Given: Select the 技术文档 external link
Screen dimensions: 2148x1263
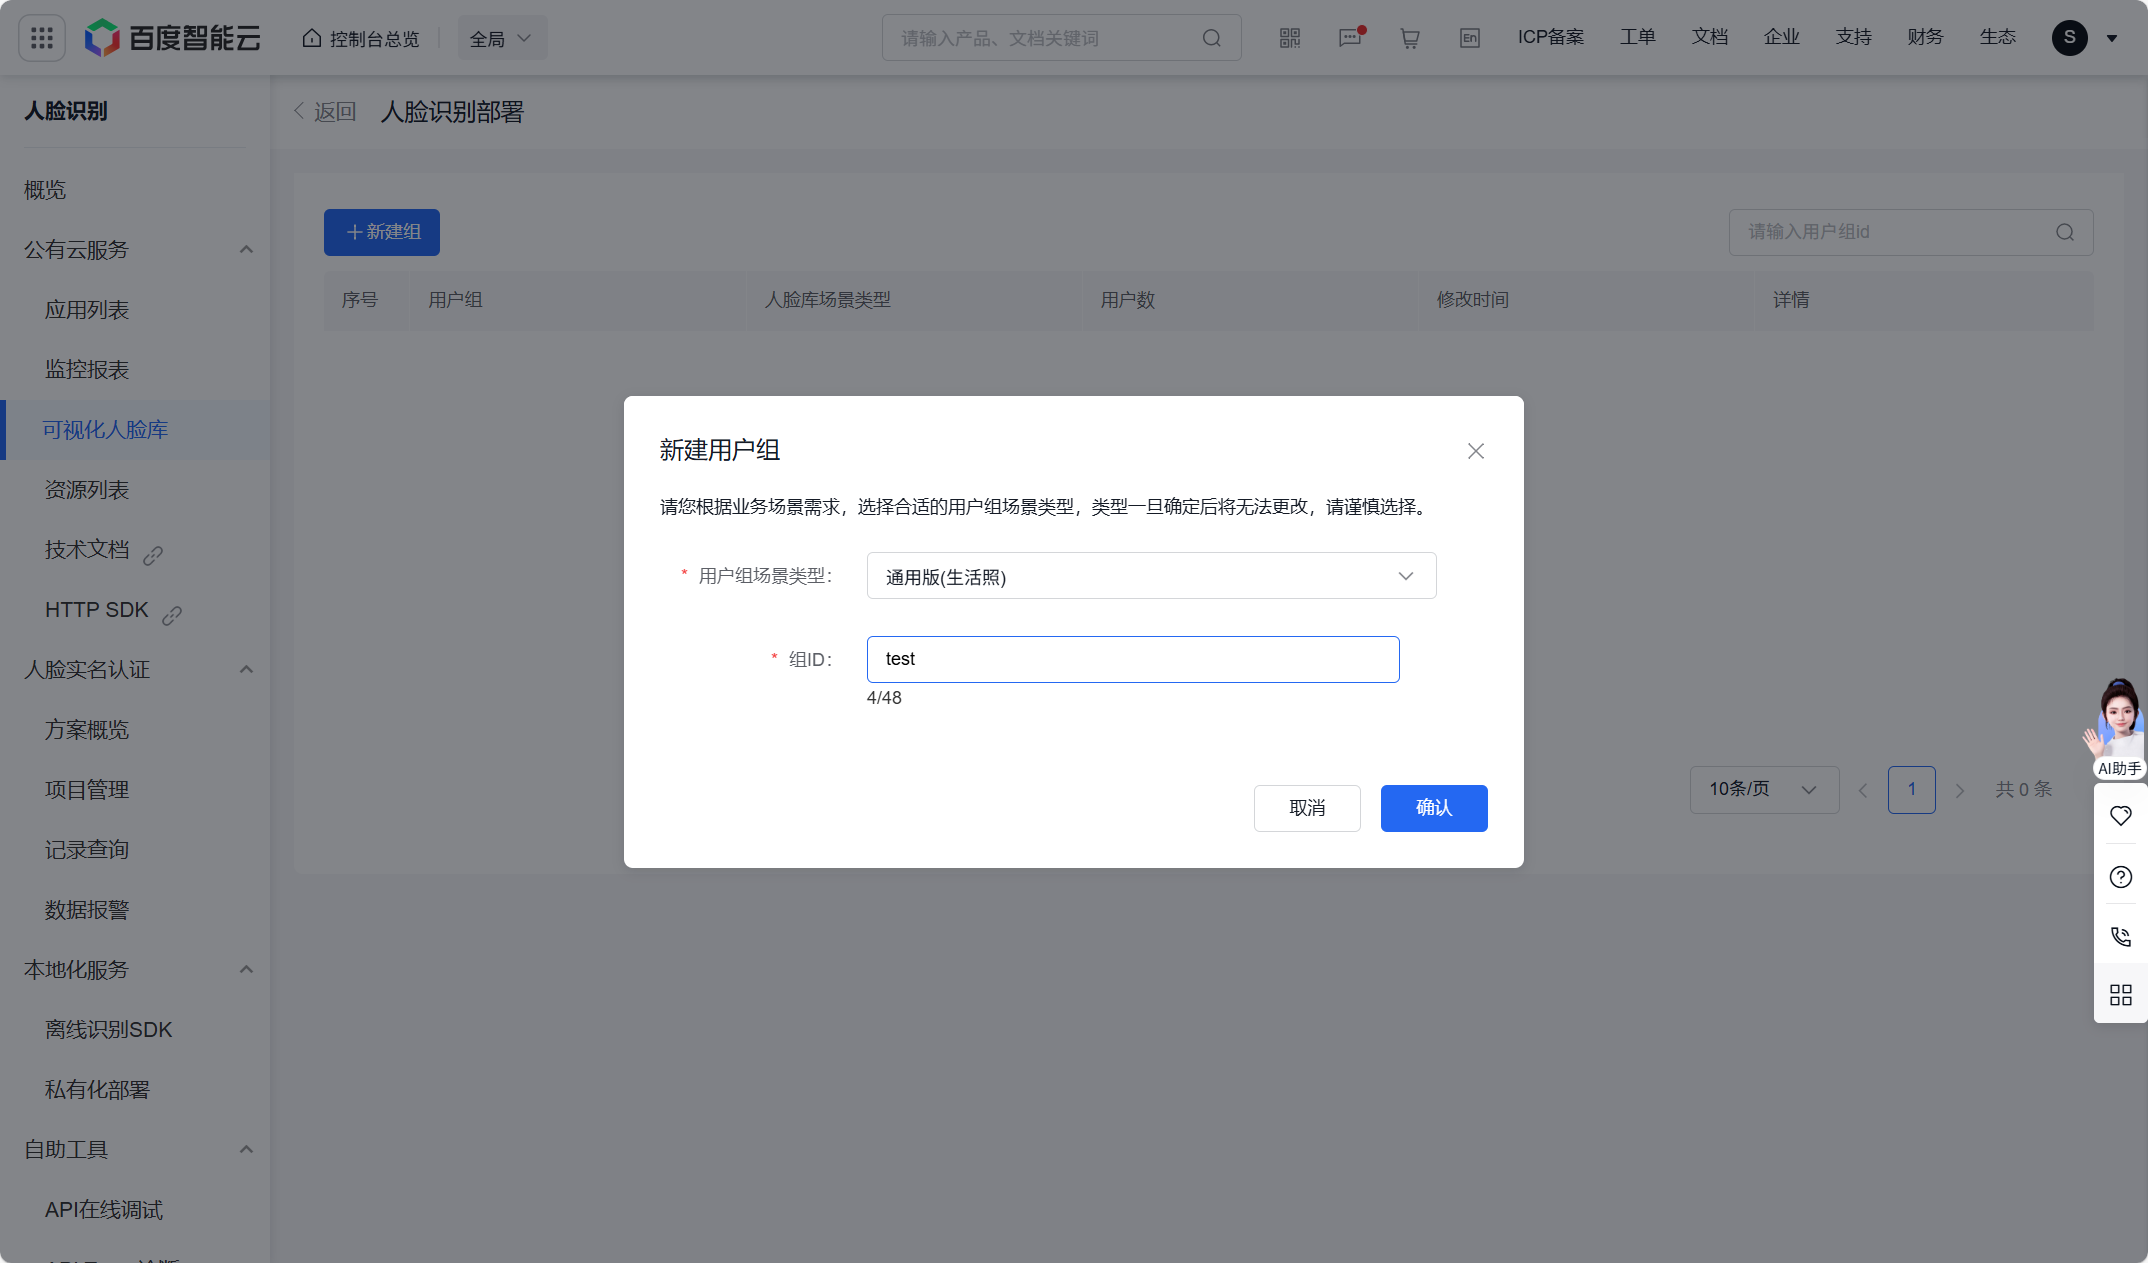Looking at the screenshot, I should tap(88, 549).
